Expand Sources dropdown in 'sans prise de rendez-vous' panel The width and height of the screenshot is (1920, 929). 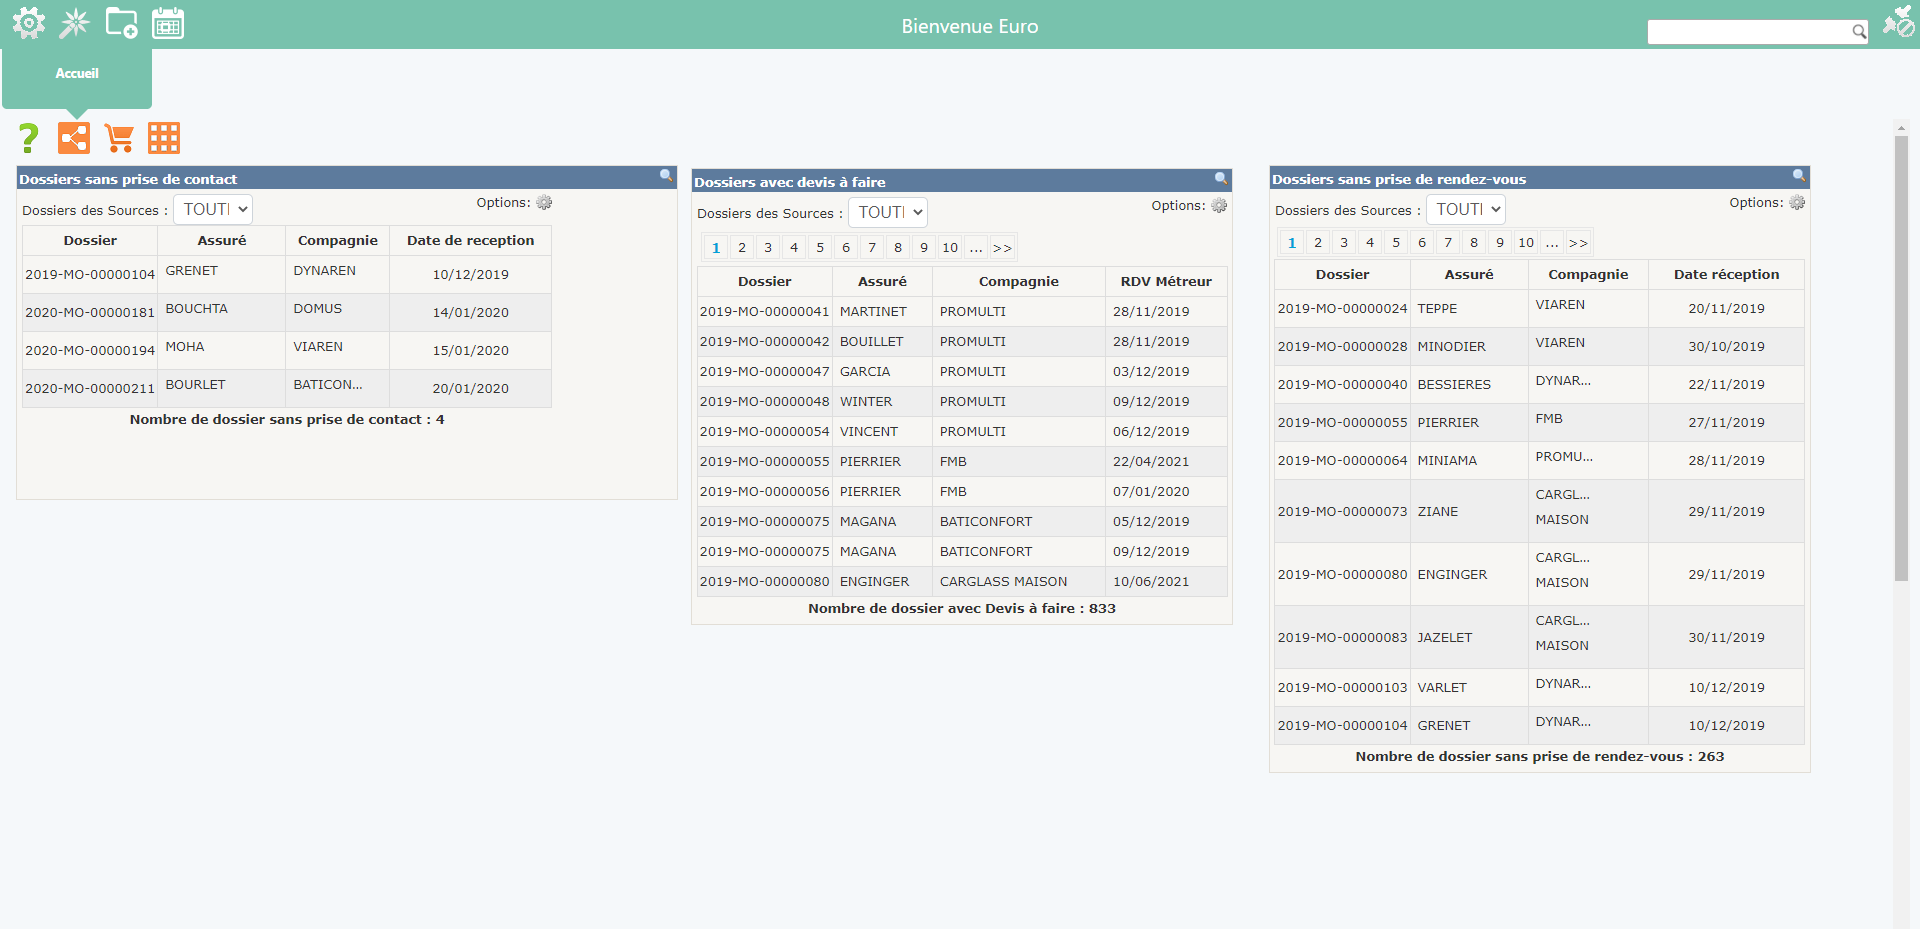(x=1466, y=210)
